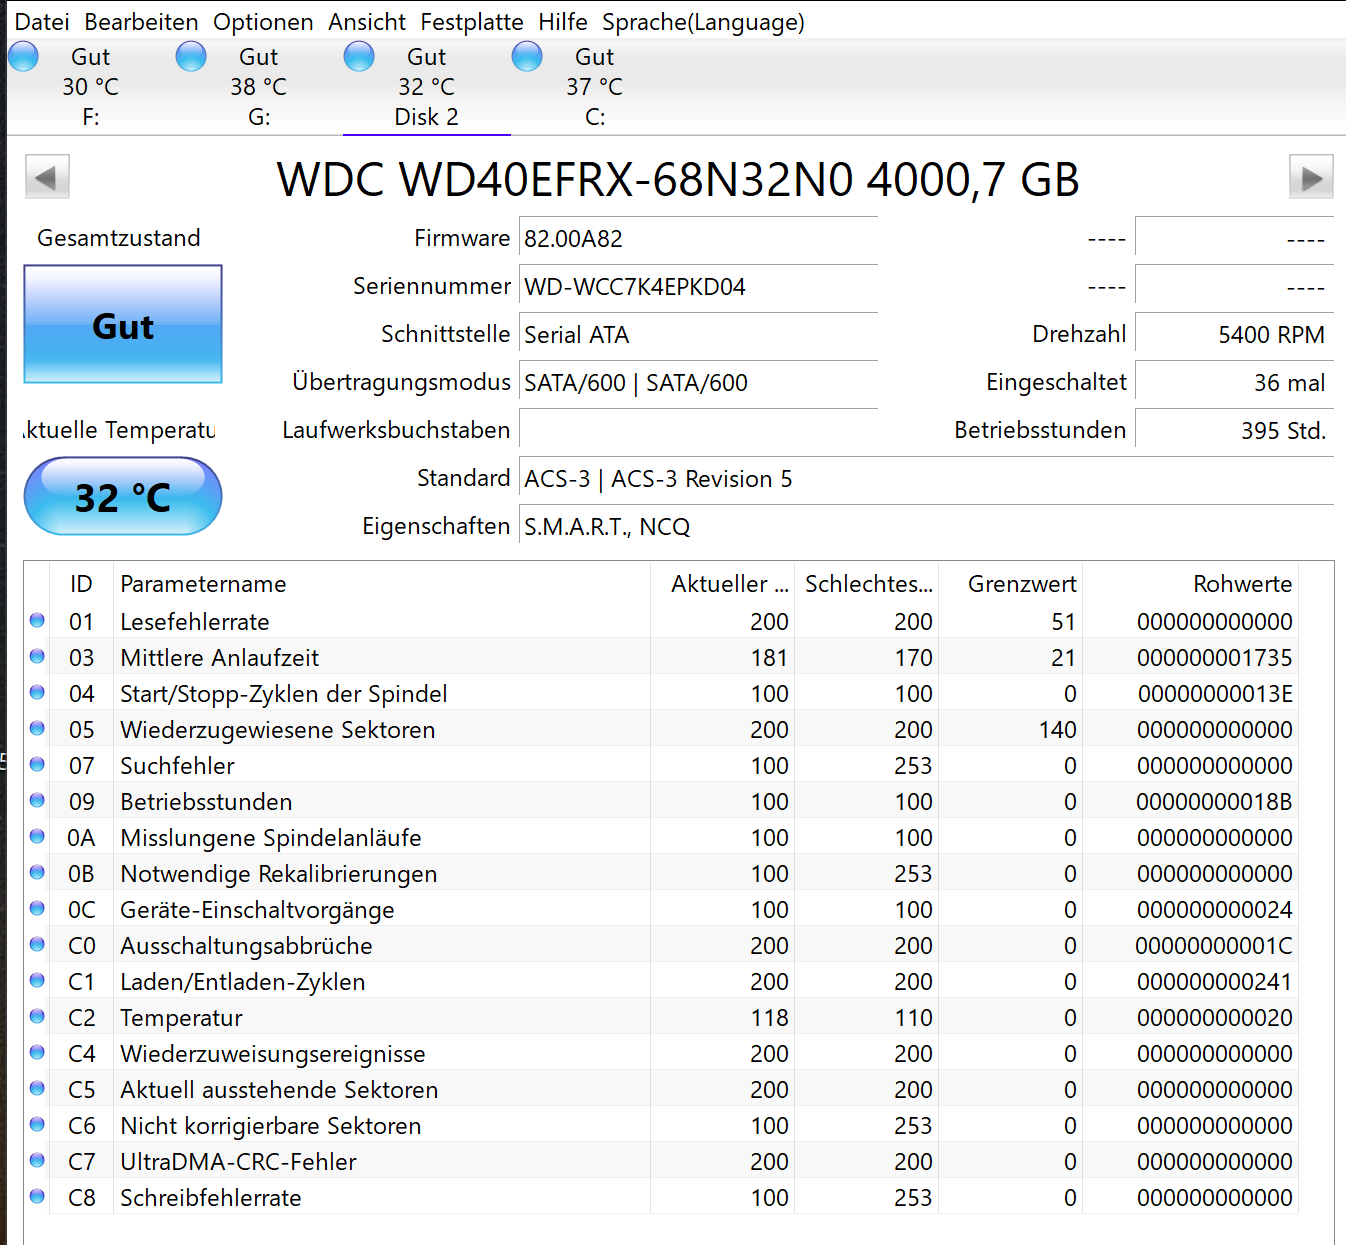Go to previous disk with left arrow
Screen dimensions: 1346x1245
(x=47, y=178)
